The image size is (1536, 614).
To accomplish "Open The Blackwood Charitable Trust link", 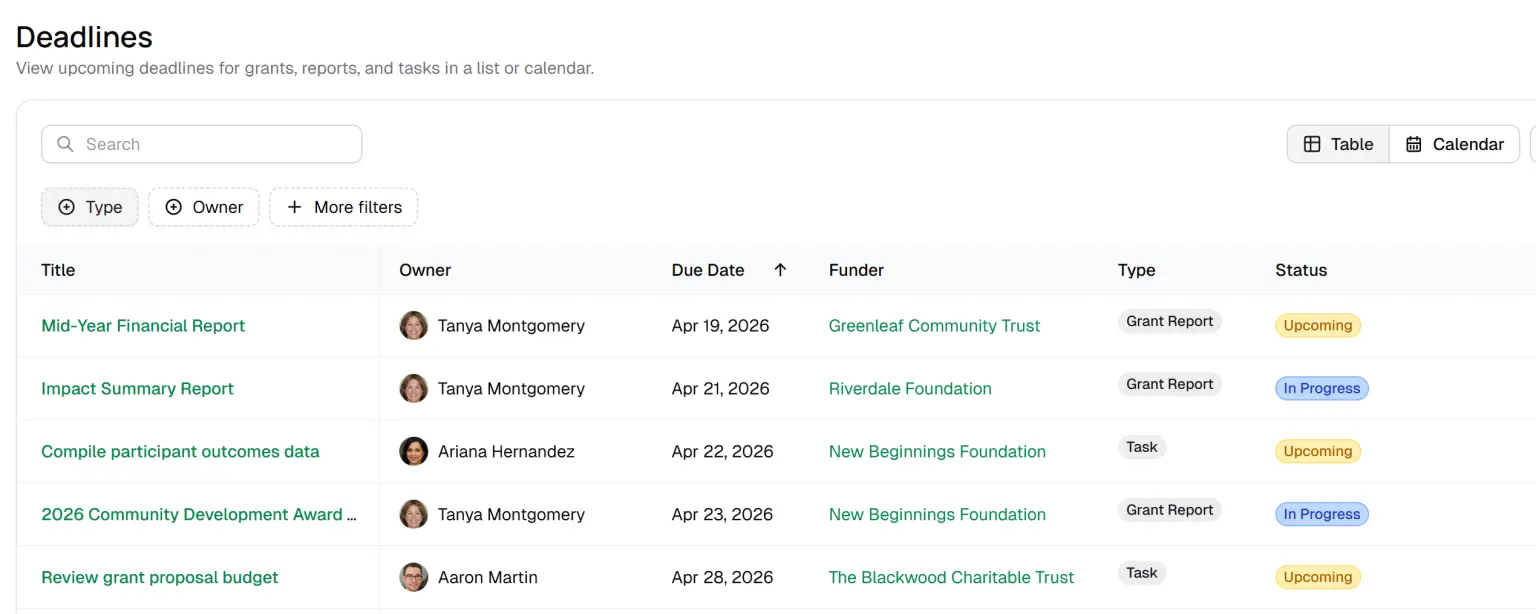I will coord(951,578).
